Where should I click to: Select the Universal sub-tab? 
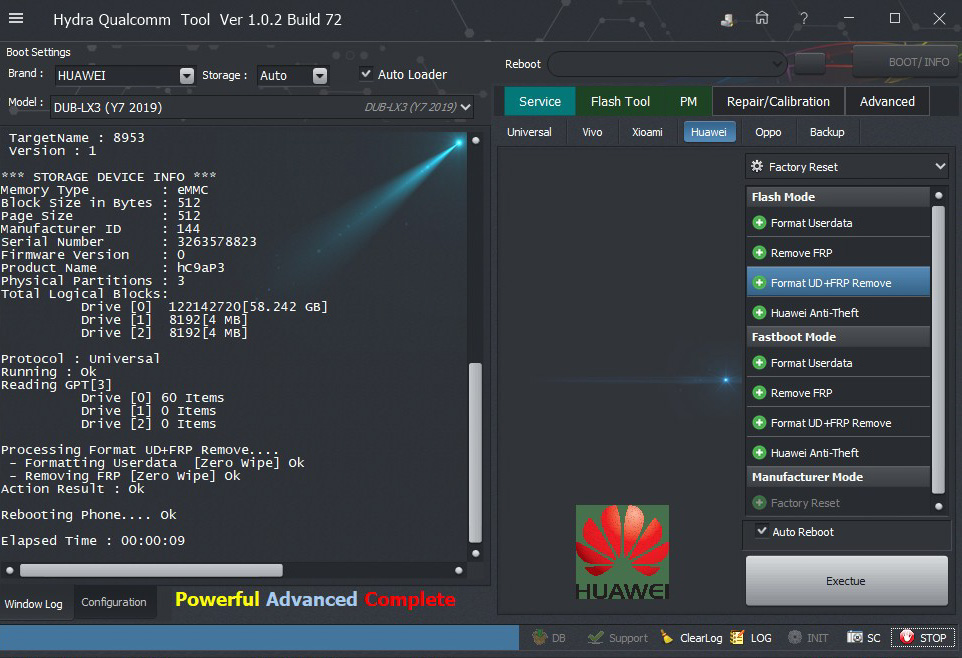529,132
